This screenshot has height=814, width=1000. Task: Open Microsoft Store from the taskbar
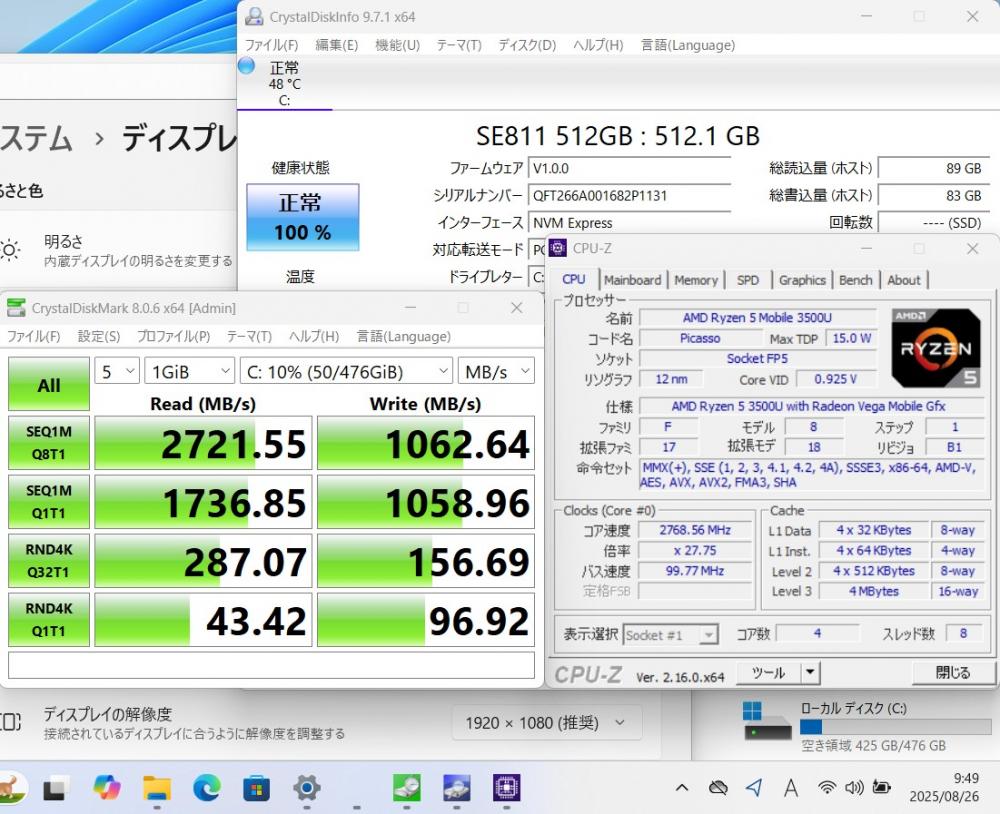pos(256,788)
